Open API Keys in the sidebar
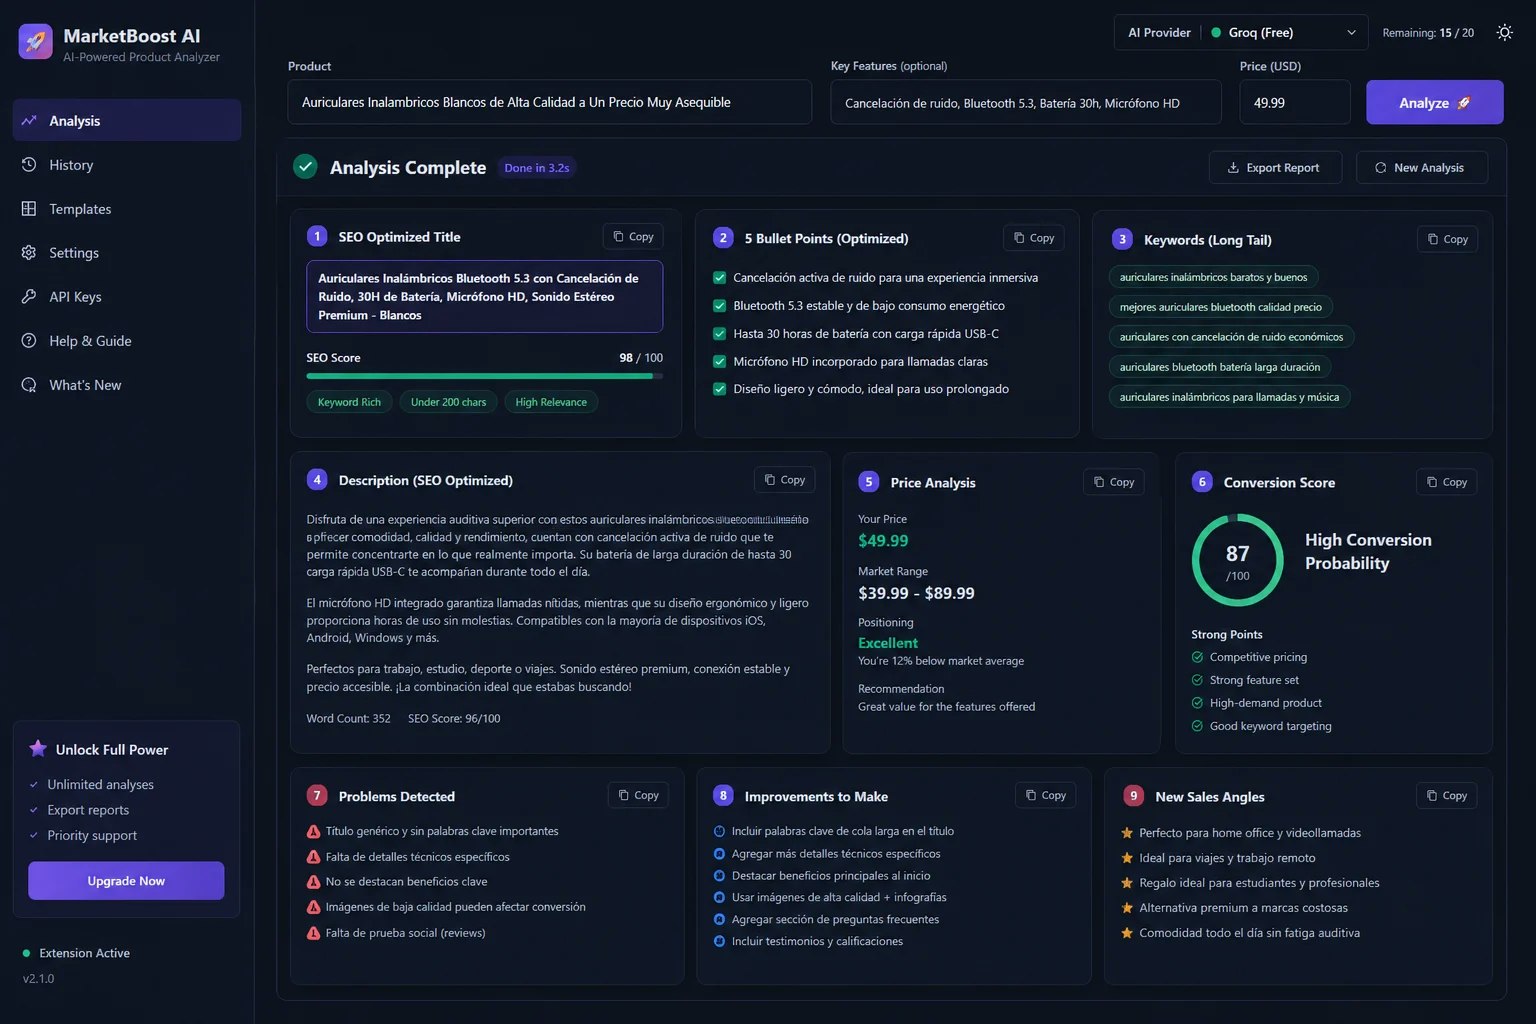Image resolution: width=1536 pixels, height=1024 pixels. (x=127, y=297)
